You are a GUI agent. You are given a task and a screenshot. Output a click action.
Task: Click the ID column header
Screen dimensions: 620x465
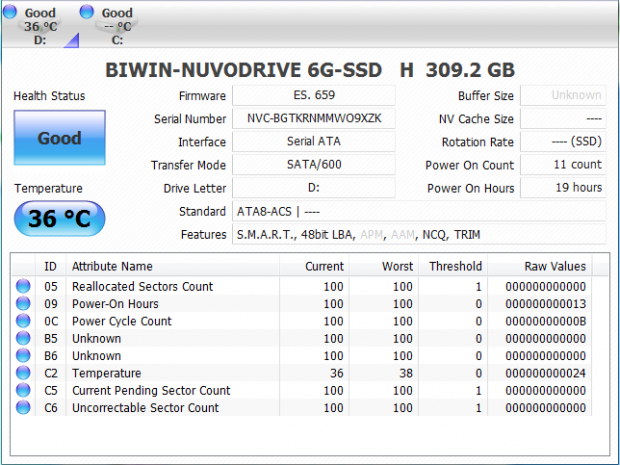point(50,266)
